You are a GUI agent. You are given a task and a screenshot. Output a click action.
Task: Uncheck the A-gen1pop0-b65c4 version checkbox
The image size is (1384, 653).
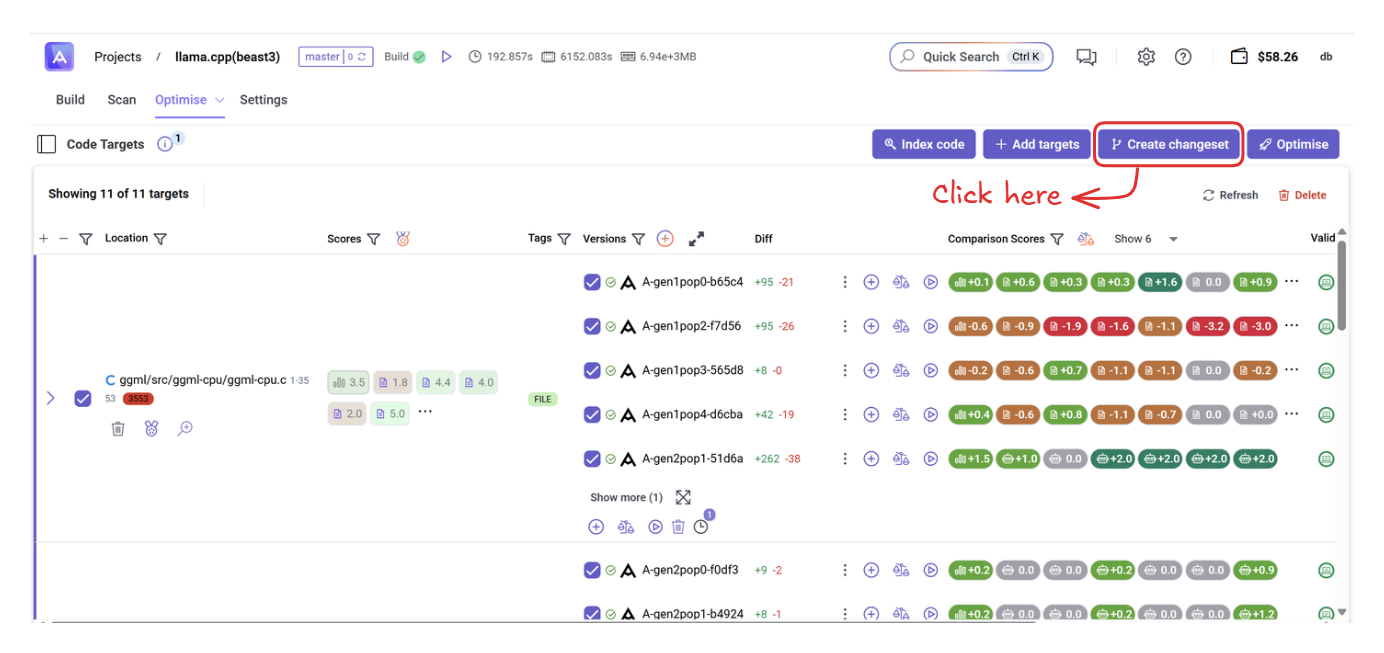pos(592,282)
